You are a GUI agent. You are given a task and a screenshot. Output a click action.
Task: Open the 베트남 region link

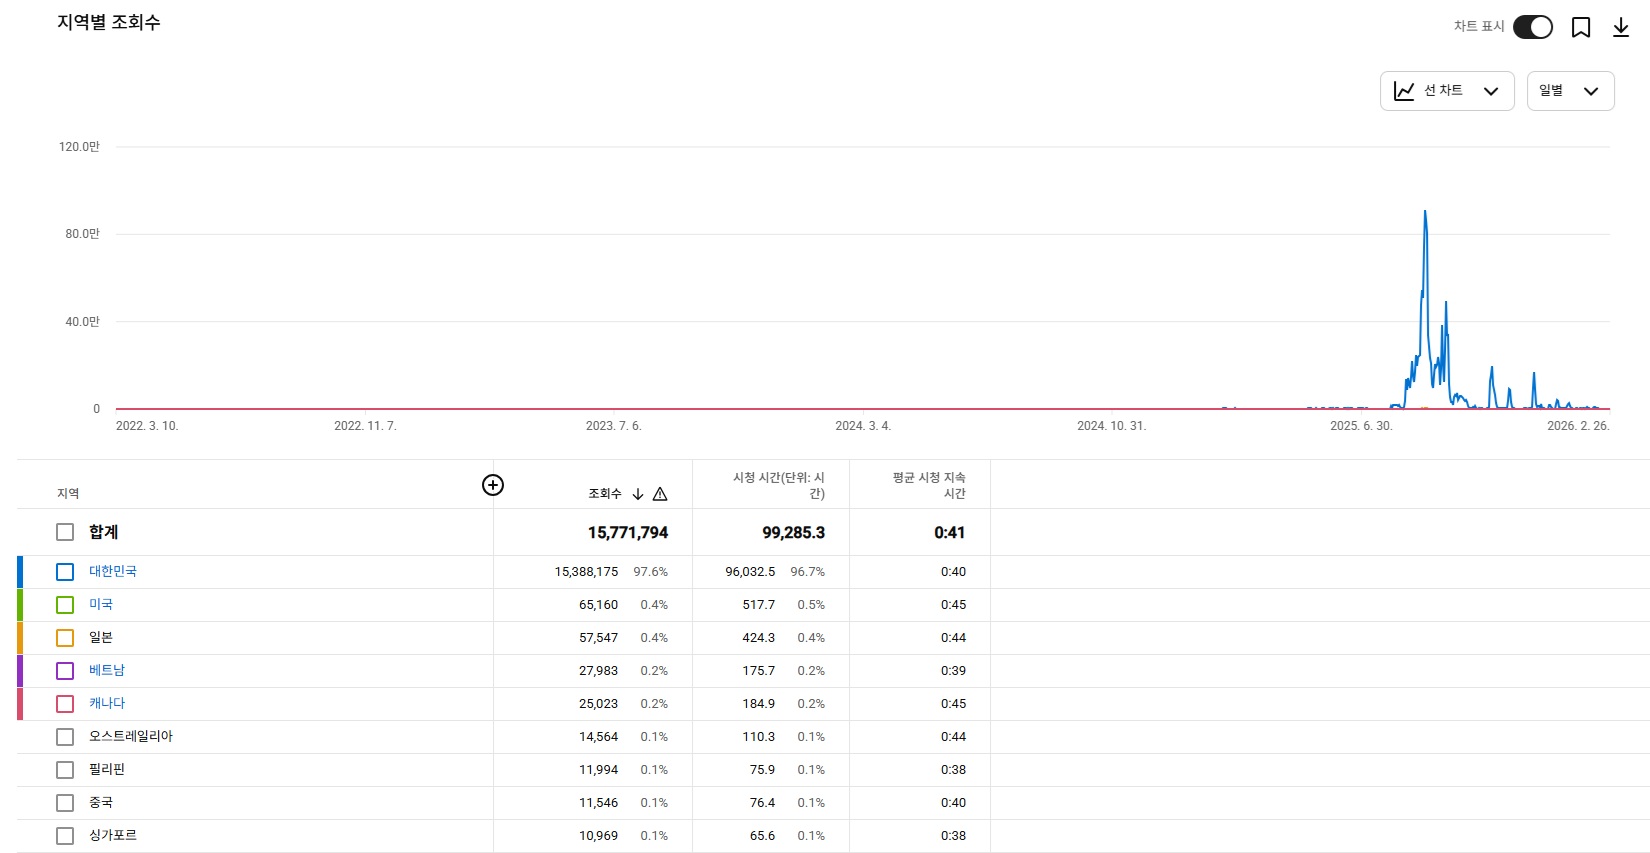coord(107,670)
